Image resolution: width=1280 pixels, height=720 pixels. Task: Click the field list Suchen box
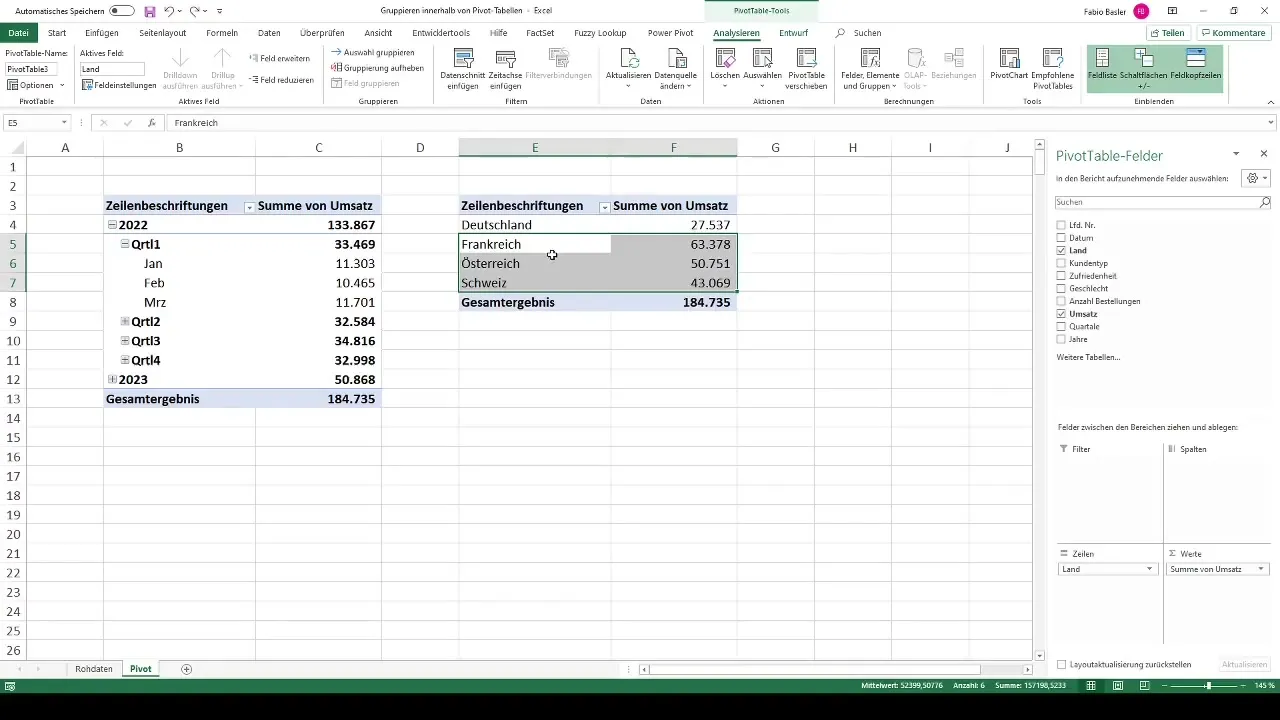click(1163, 202)
